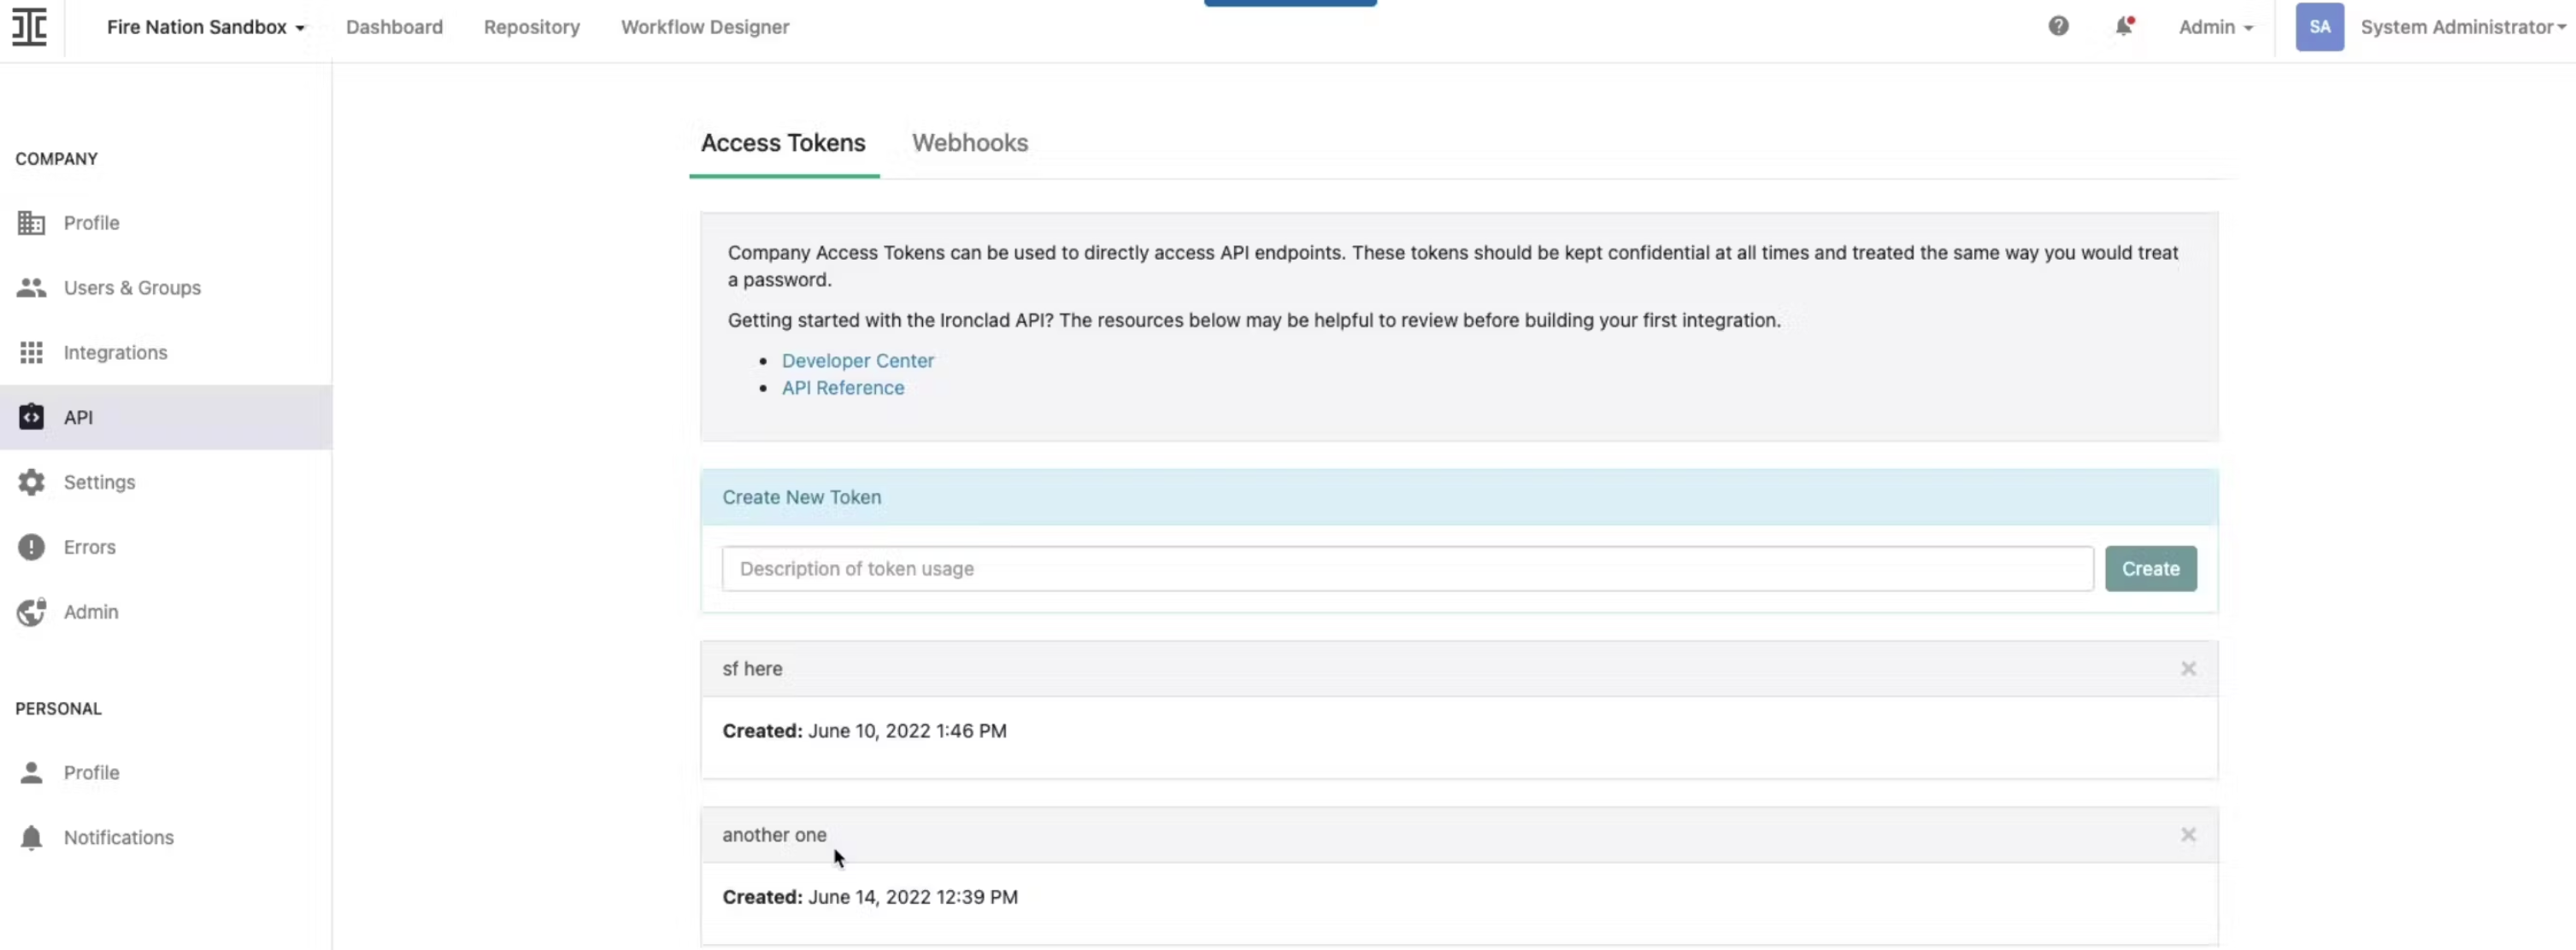Open the System Administrator user menu

(x=2462, y=27)
